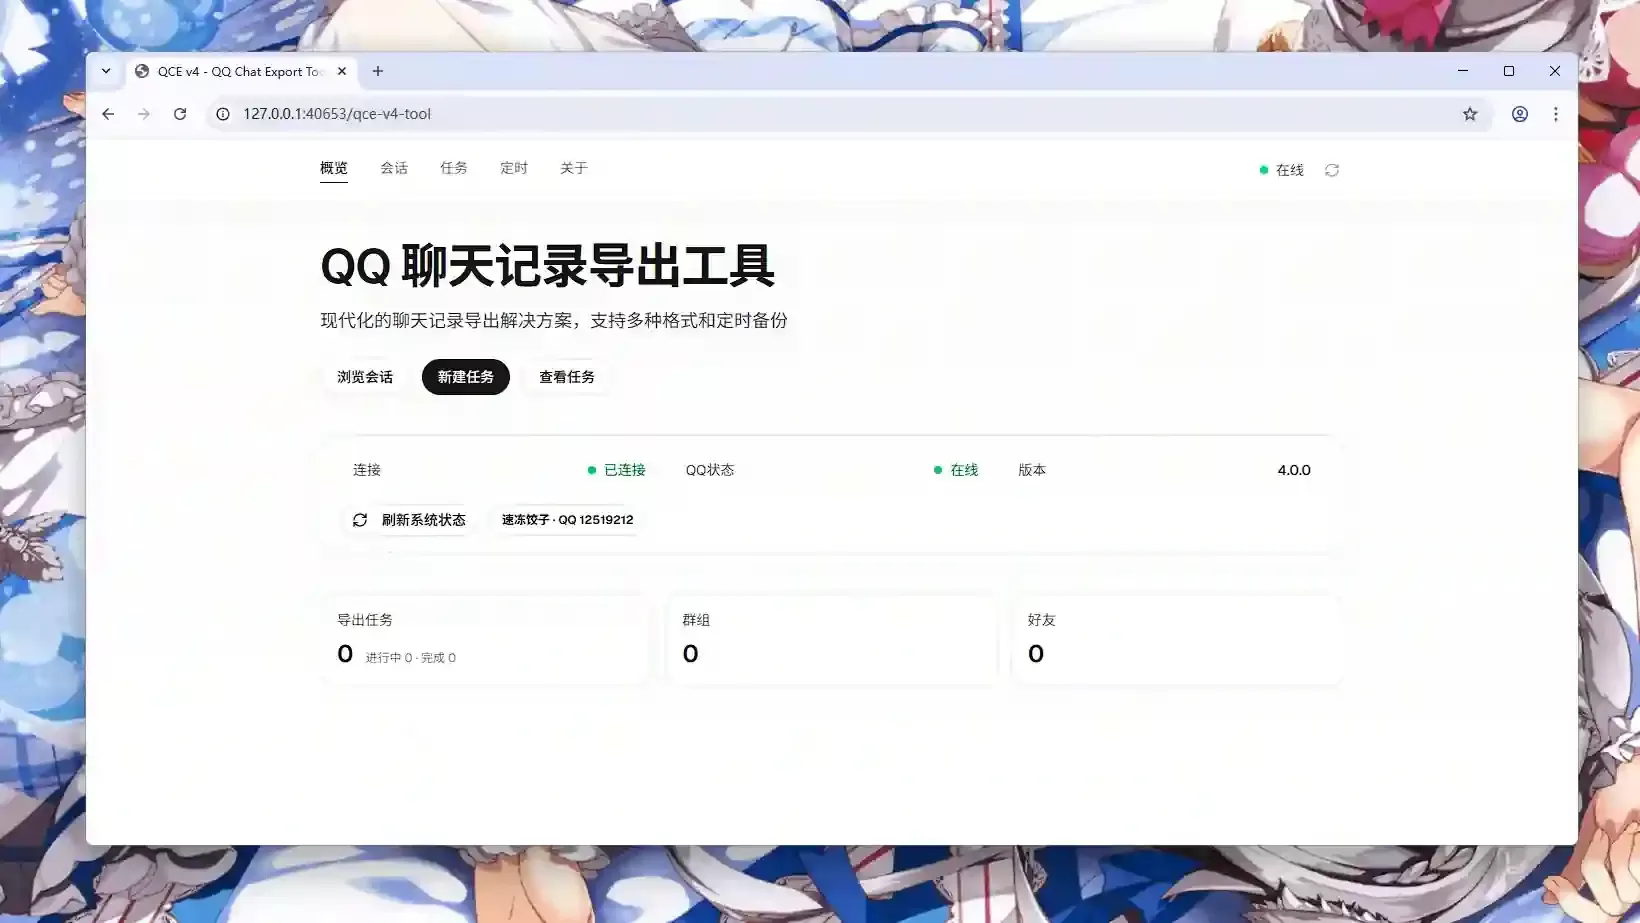Click the 群组 count card
Viewport: 1640px width, 923px height.
pyautogui.click(x=831, y=640)
